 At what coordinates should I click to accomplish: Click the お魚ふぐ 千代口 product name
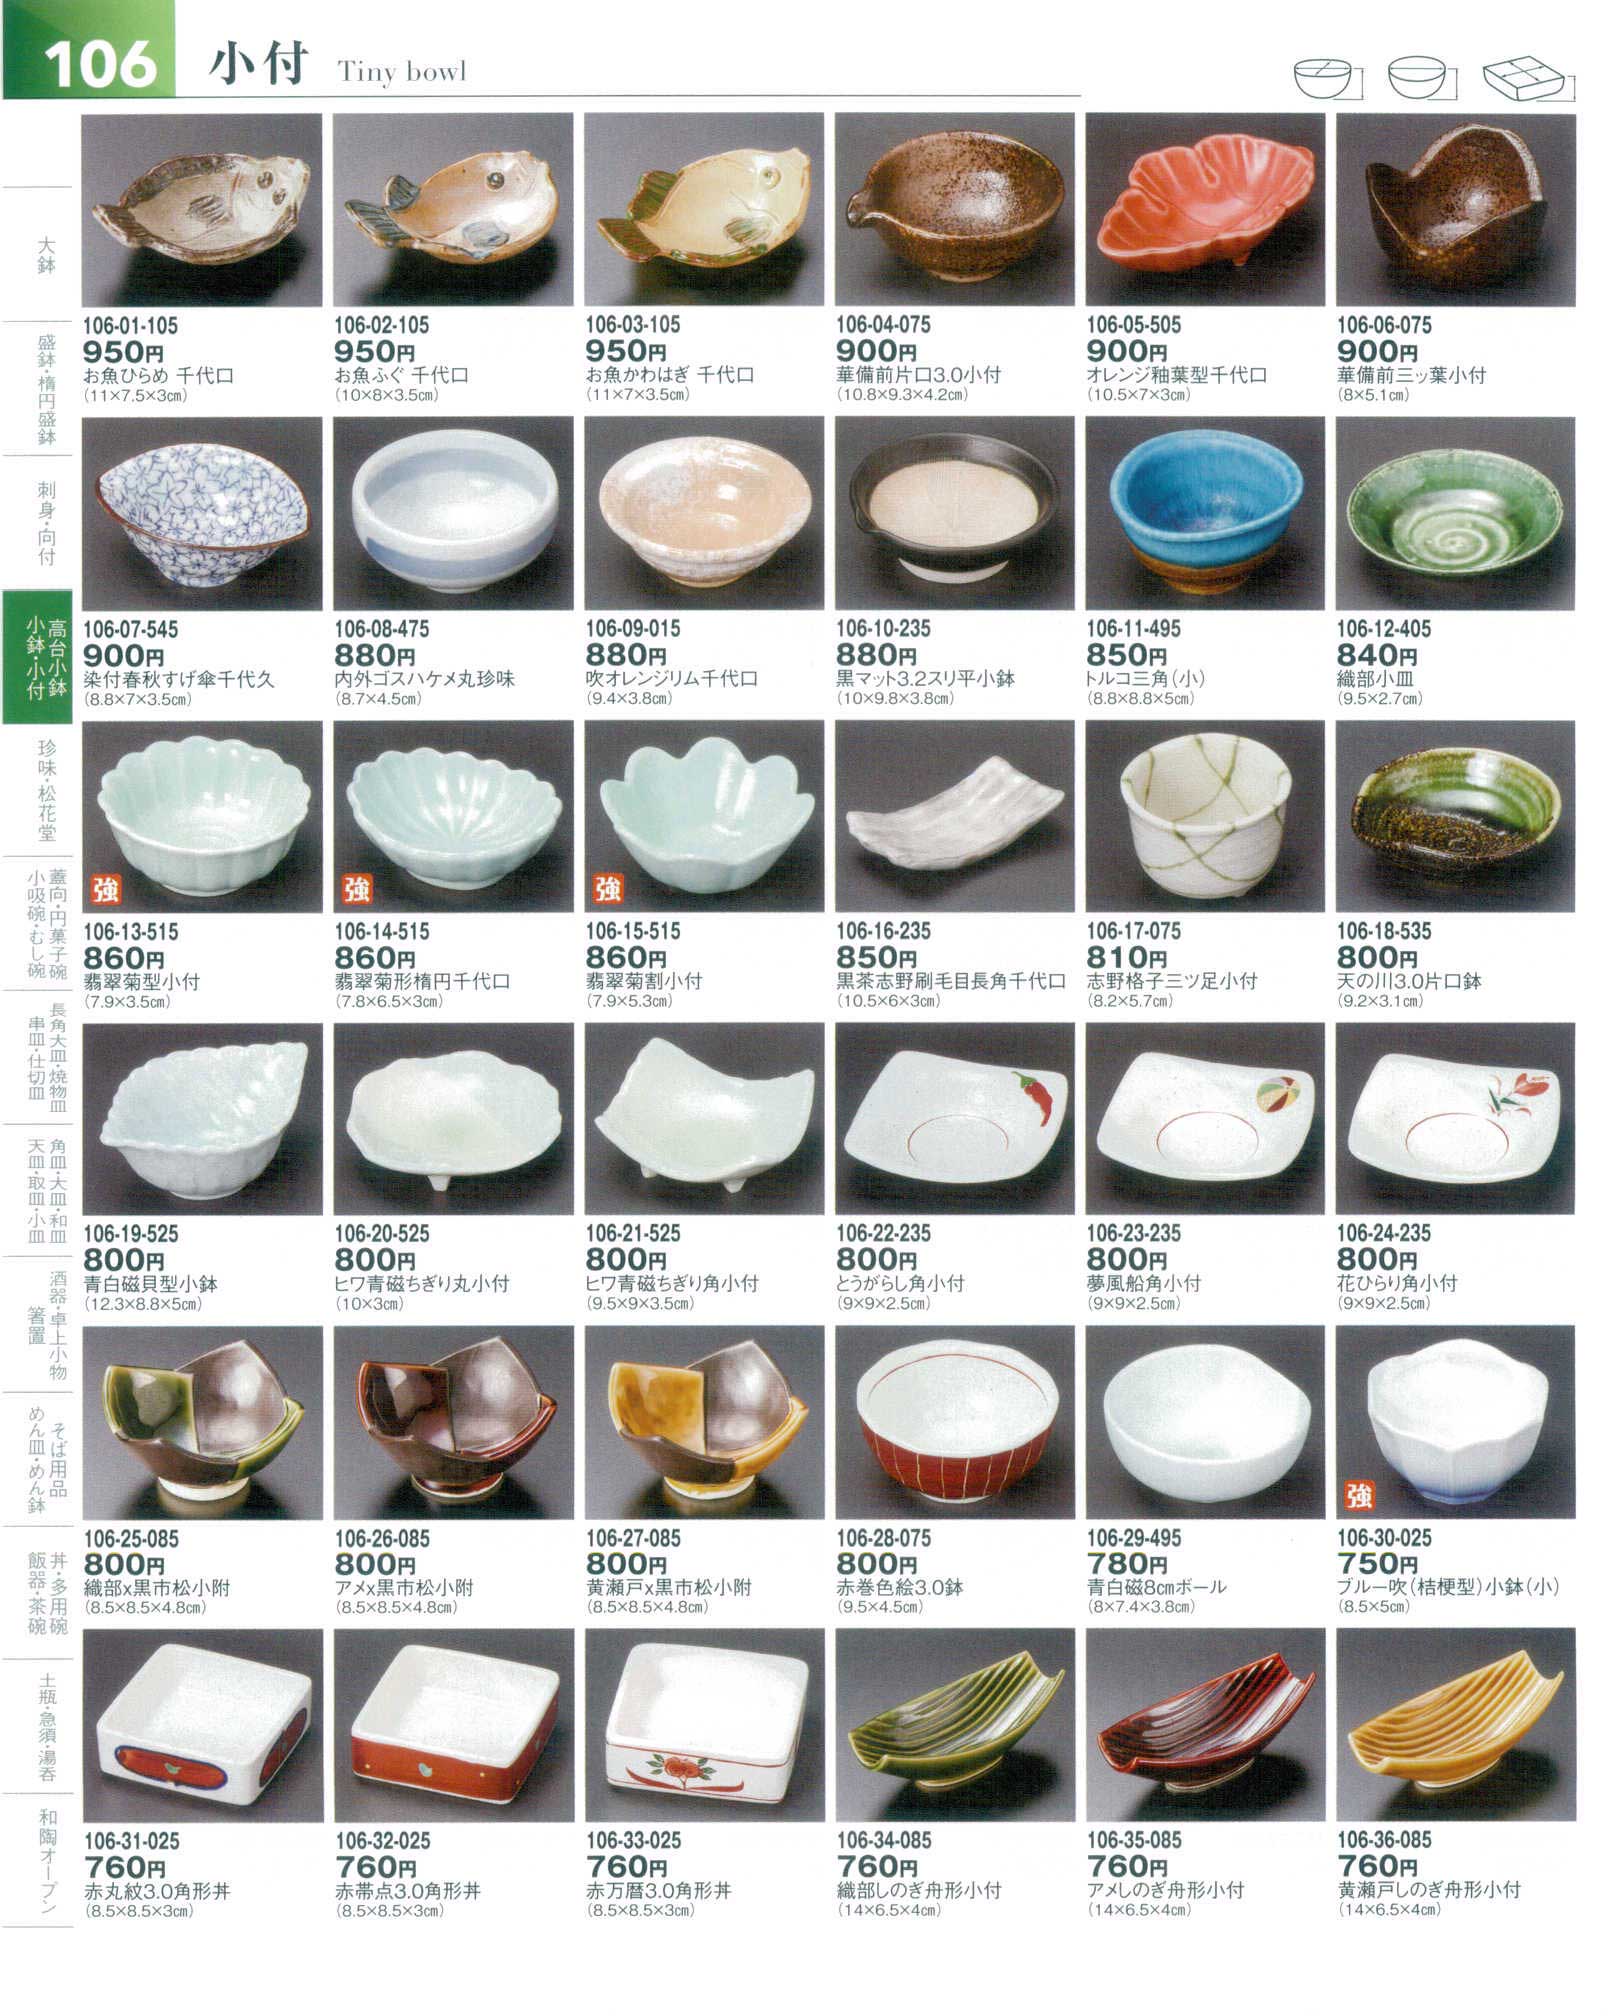tap(401, 376)
